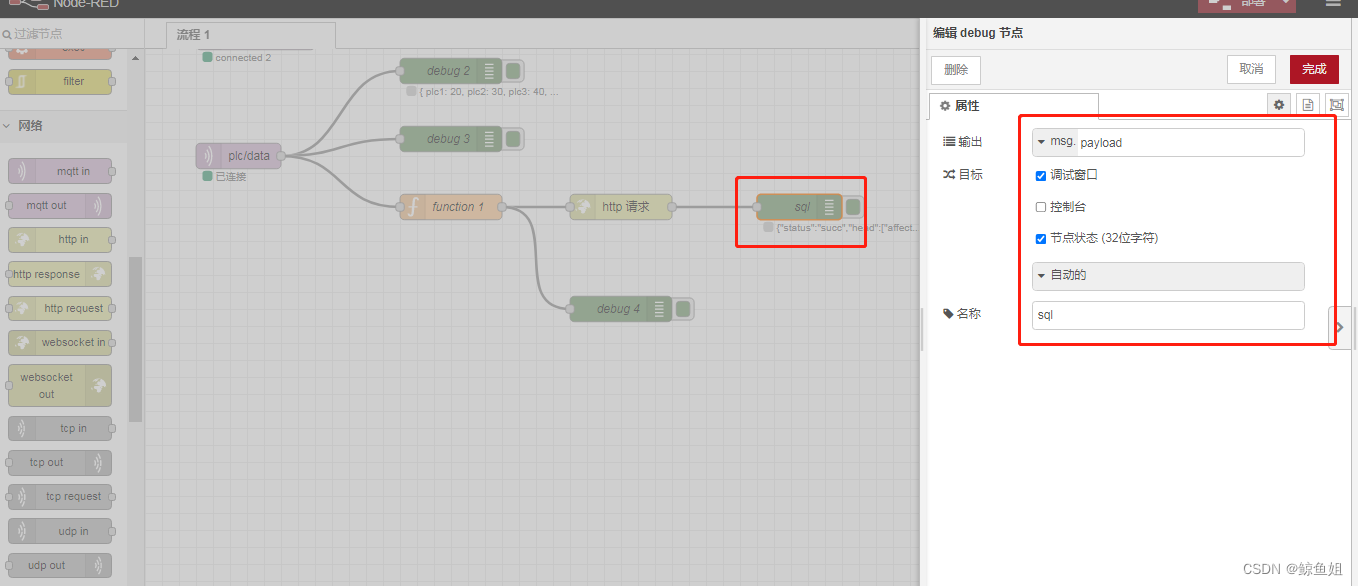Click the 完成 button
This screenshot has width=1358, height=586.
click(x=1313, y=69)
